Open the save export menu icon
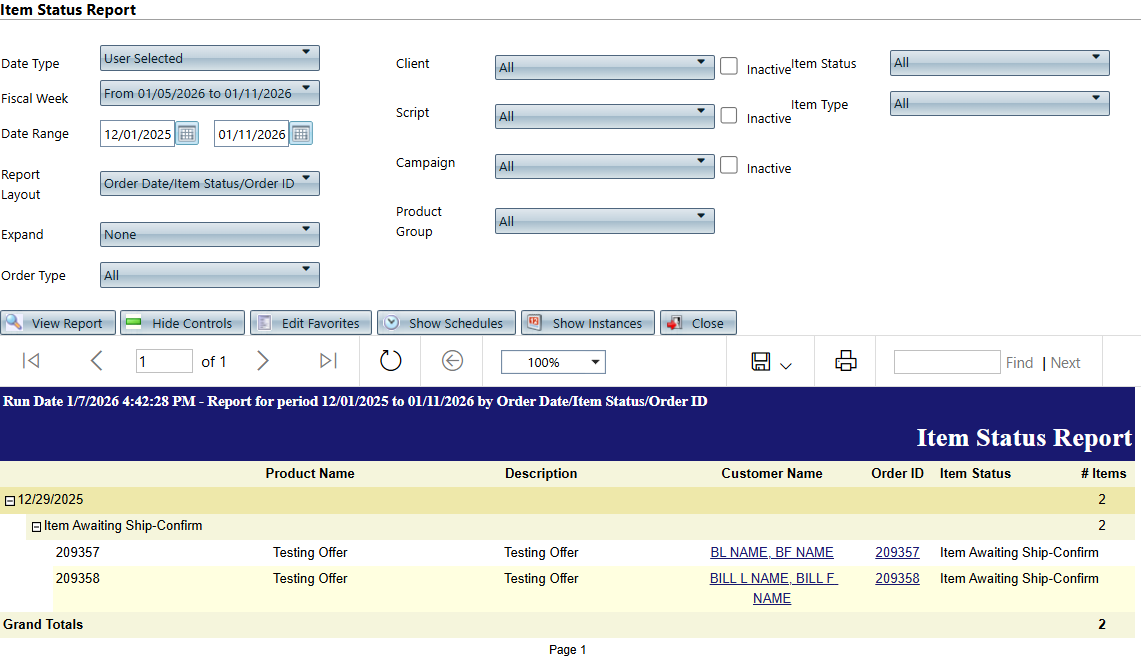 coord(770,362)
